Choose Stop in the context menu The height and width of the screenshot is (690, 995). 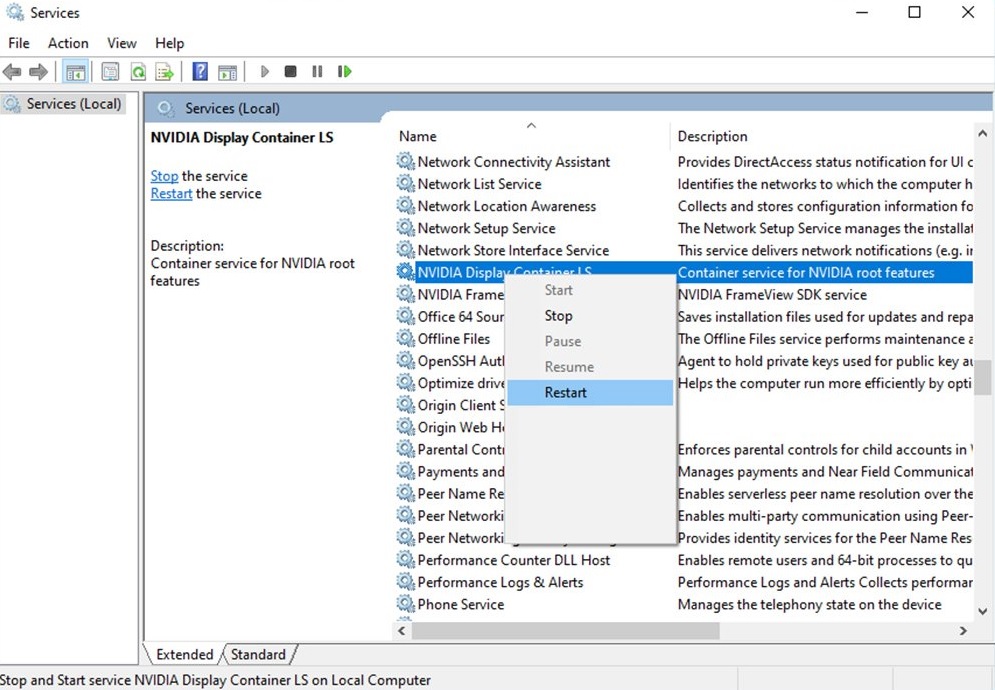590,315
